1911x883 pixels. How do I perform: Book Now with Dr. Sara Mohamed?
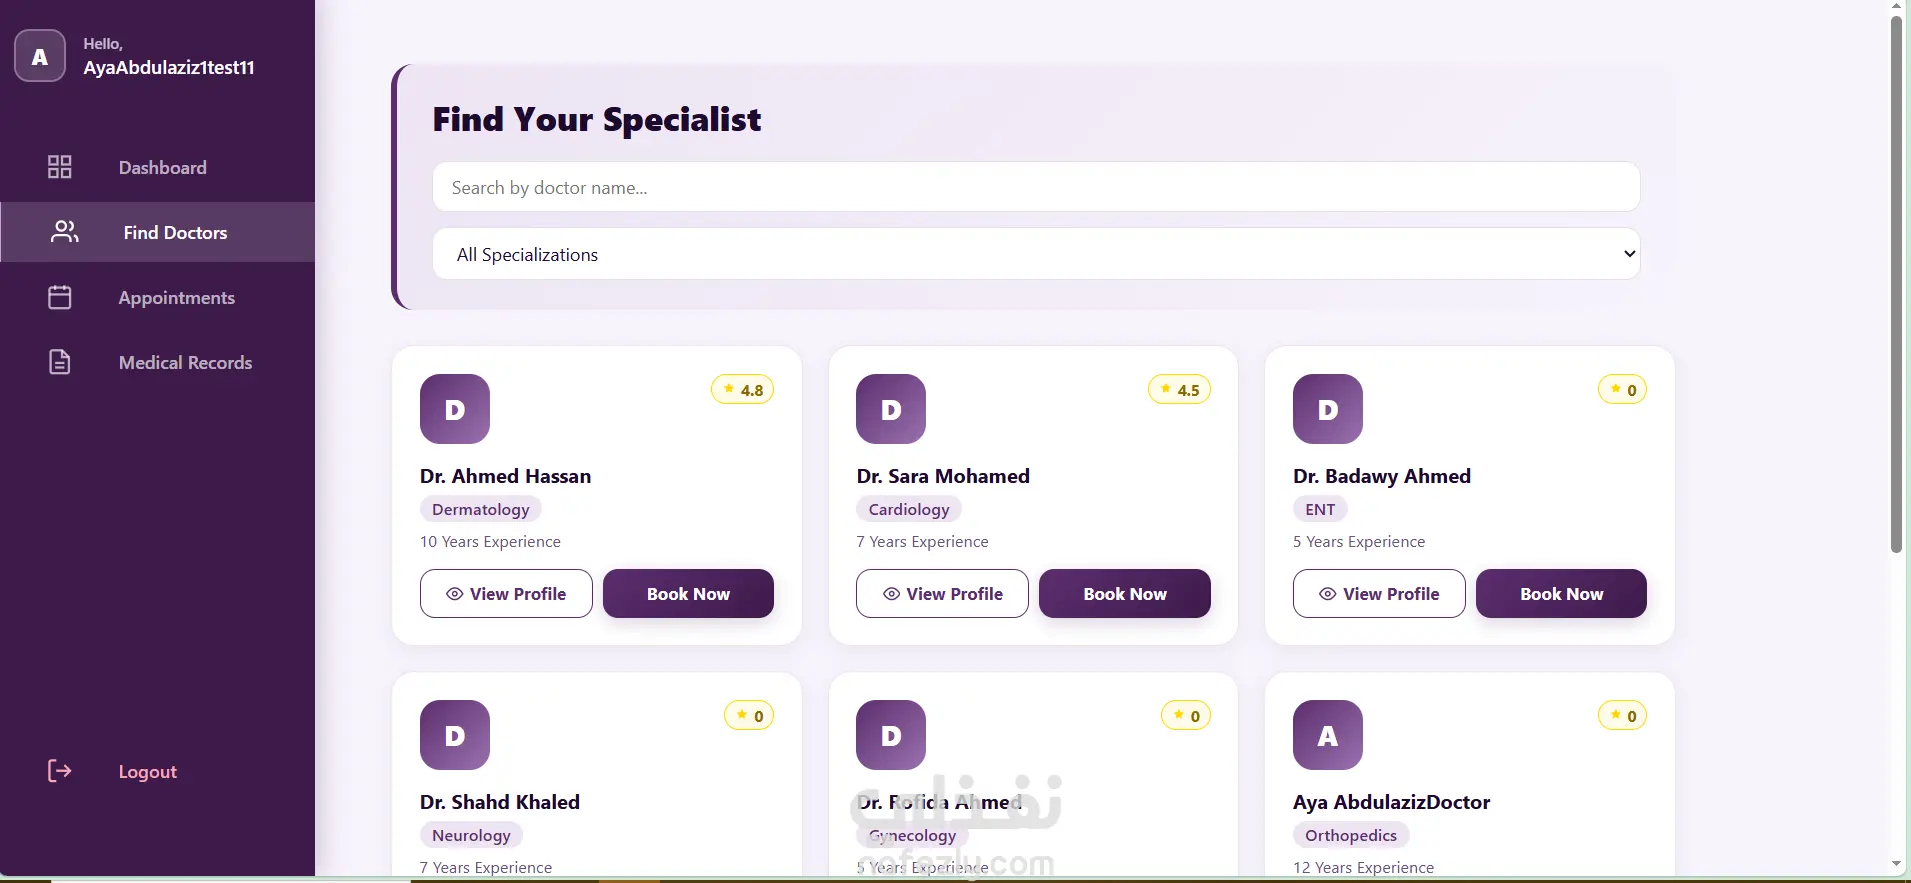pyautogui.click(x=1124, y=594)
